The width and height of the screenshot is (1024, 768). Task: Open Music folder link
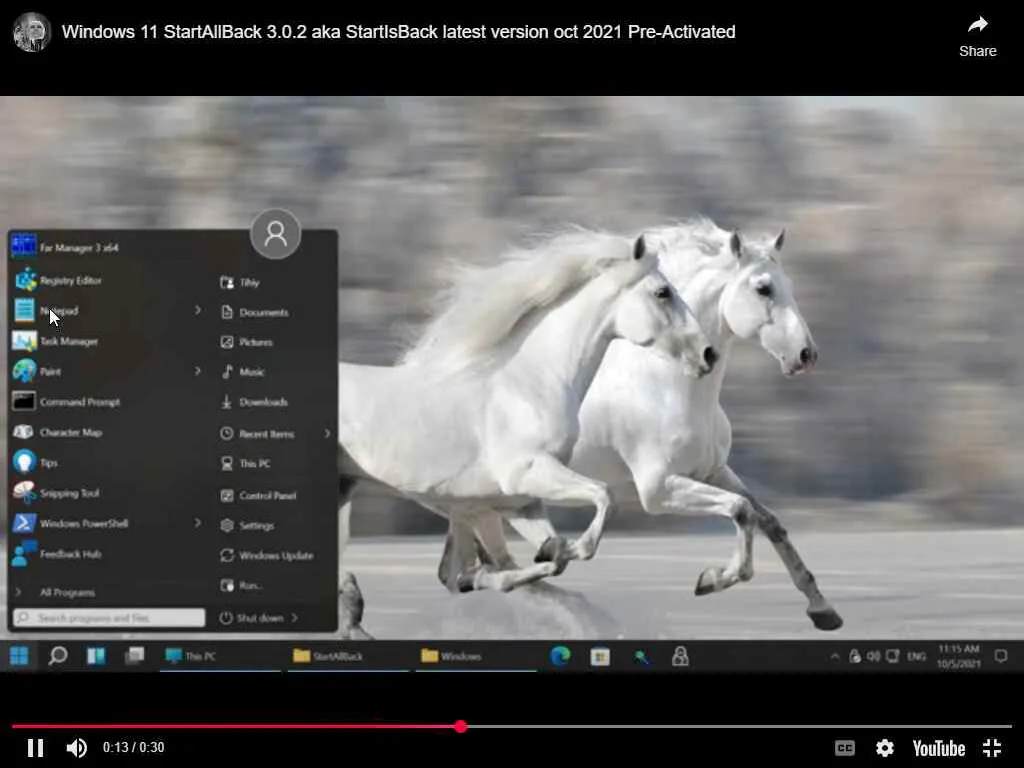coord(243,372)
